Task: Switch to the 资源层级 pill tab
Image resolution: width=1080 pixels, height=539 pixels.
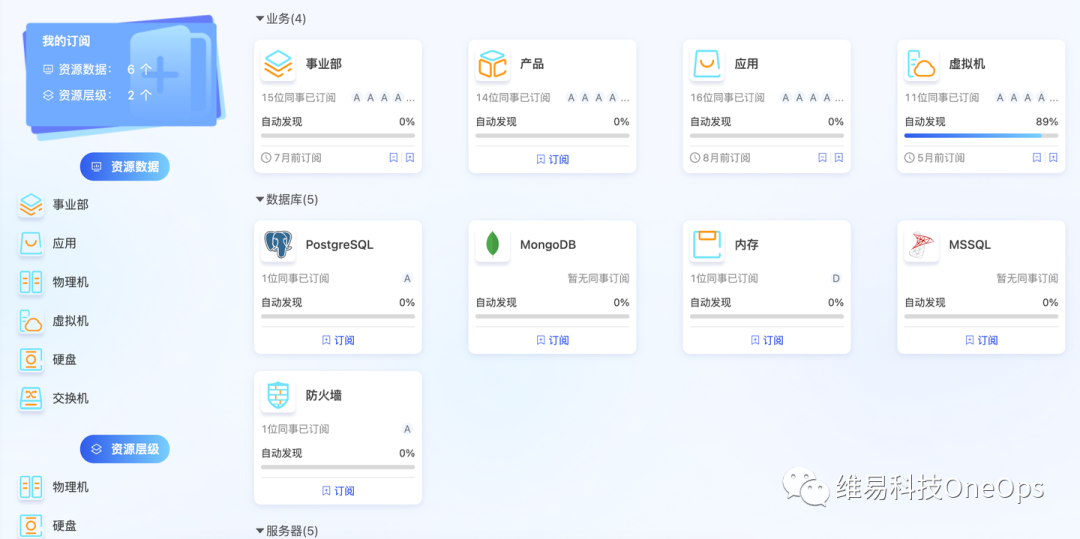Action: [125, 449]
